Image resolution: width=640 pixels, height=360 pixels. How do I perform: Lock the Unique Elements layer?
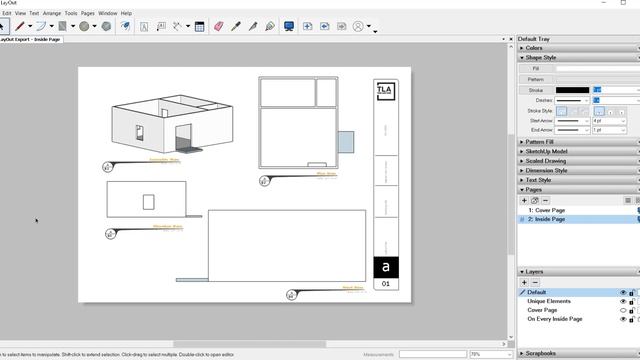click(632, 302)
